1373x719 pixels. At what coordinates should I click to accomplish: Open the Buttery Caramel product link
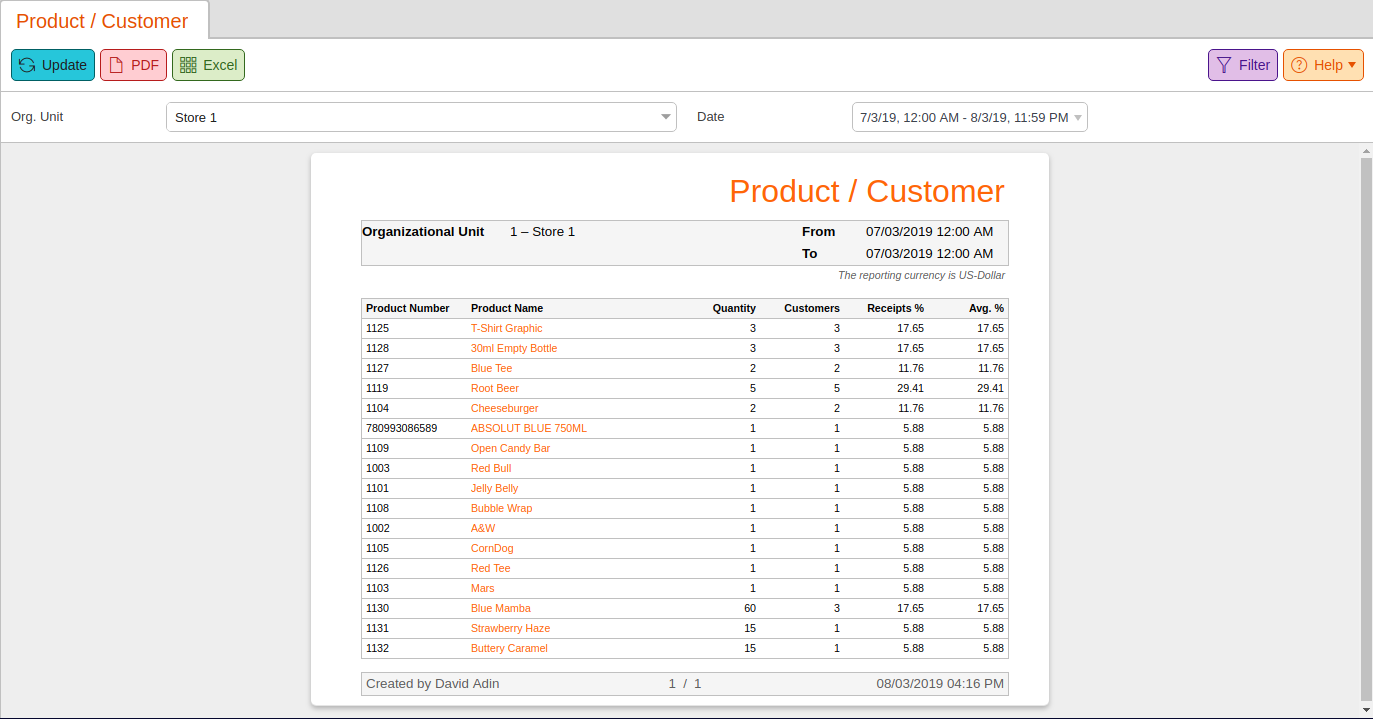point(509,648)
